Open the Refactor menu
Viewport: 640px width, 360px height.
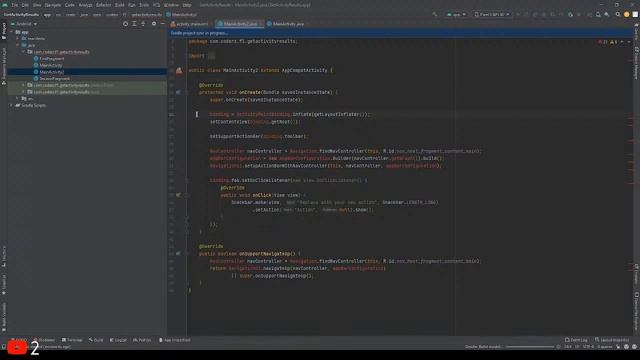pyautogui.click(x=104, y=5)
